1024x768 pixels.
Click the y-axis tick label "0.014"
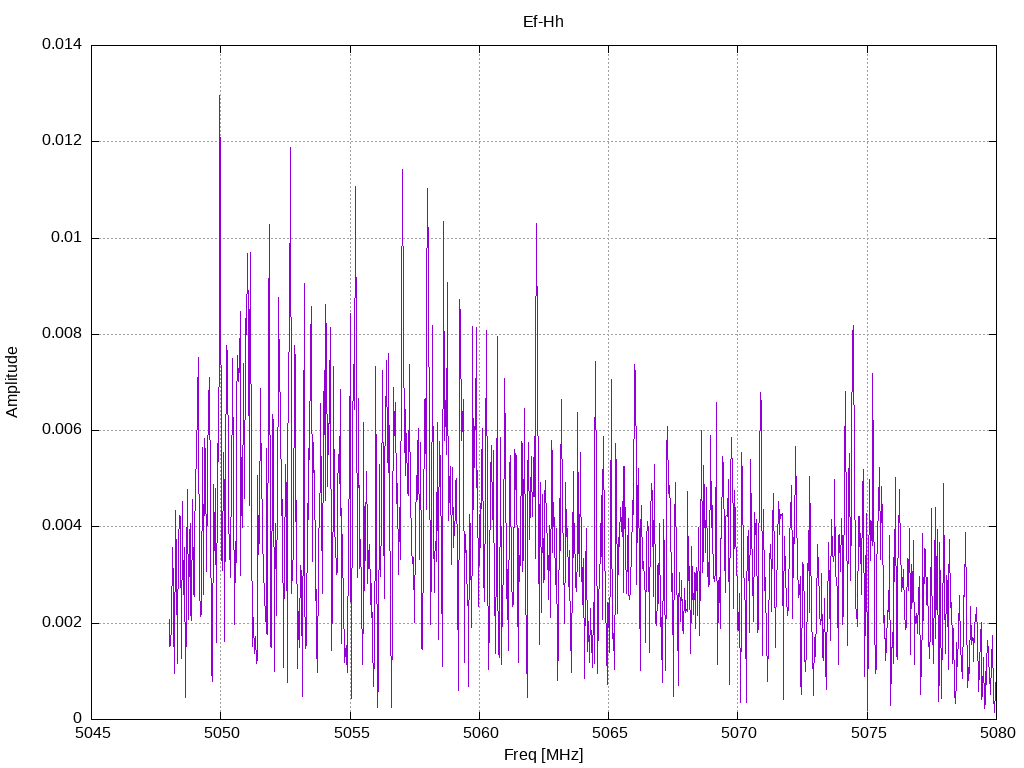pos(62,44)
